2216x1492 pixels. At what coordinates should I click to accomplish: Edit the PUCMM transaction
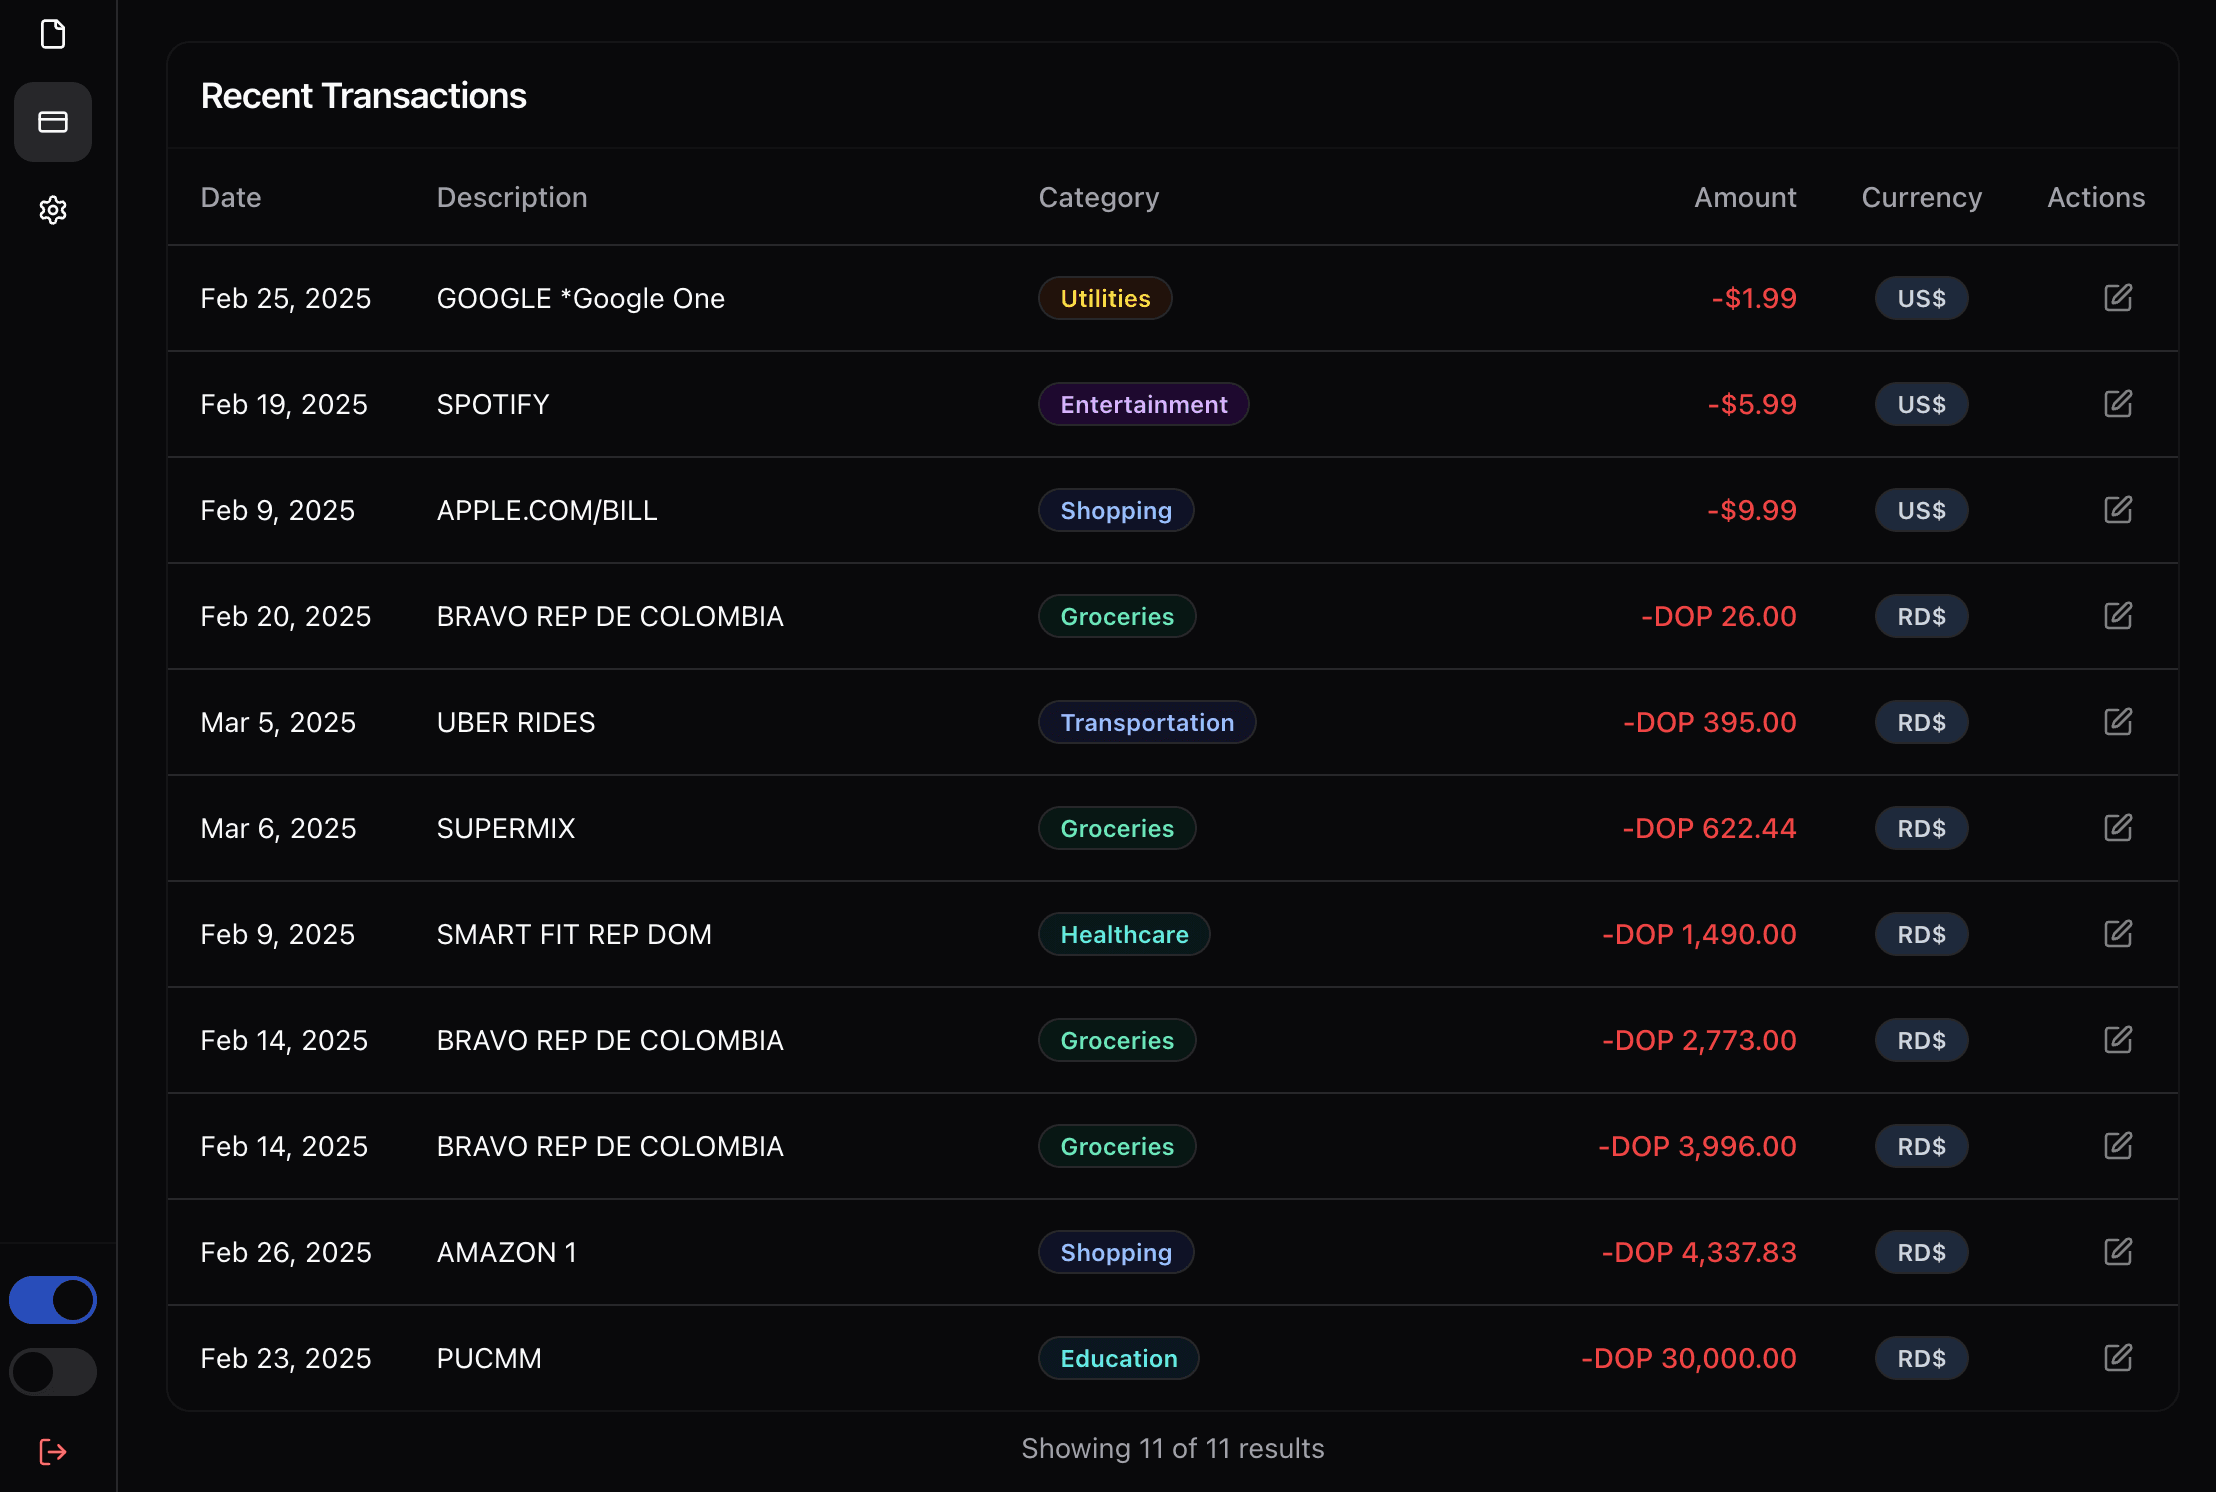[2118, 1358]
